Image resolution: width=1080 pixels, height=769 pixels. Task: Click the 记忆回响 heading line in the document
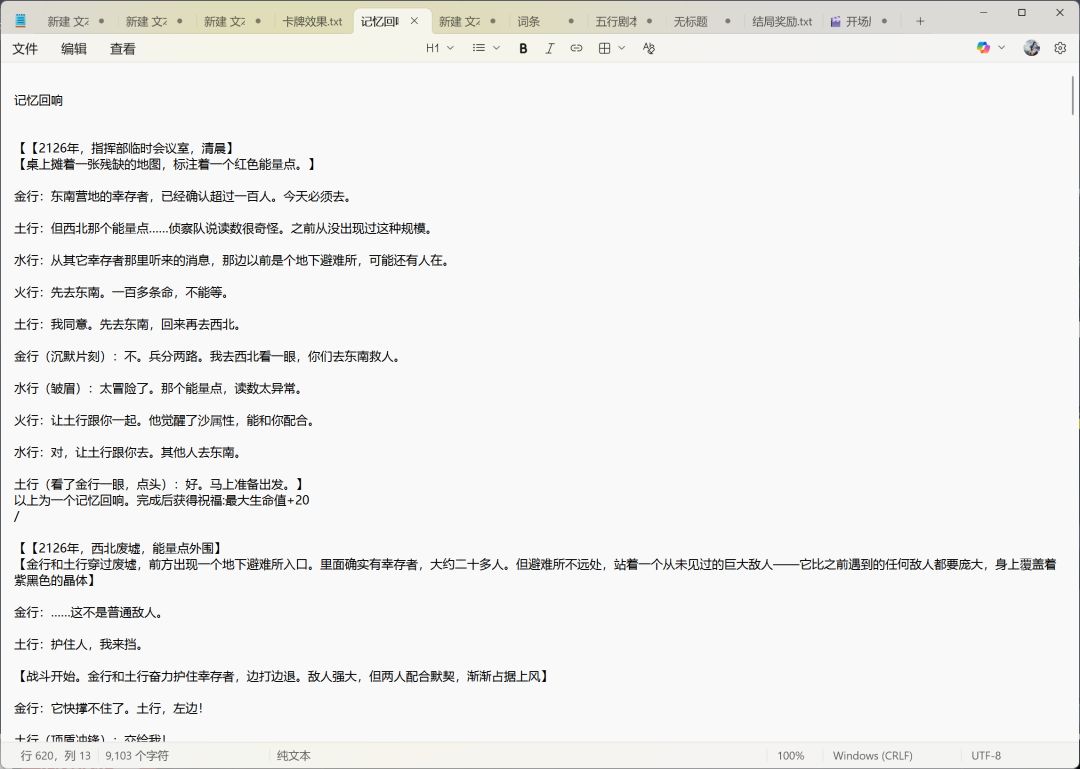point(39,101)
